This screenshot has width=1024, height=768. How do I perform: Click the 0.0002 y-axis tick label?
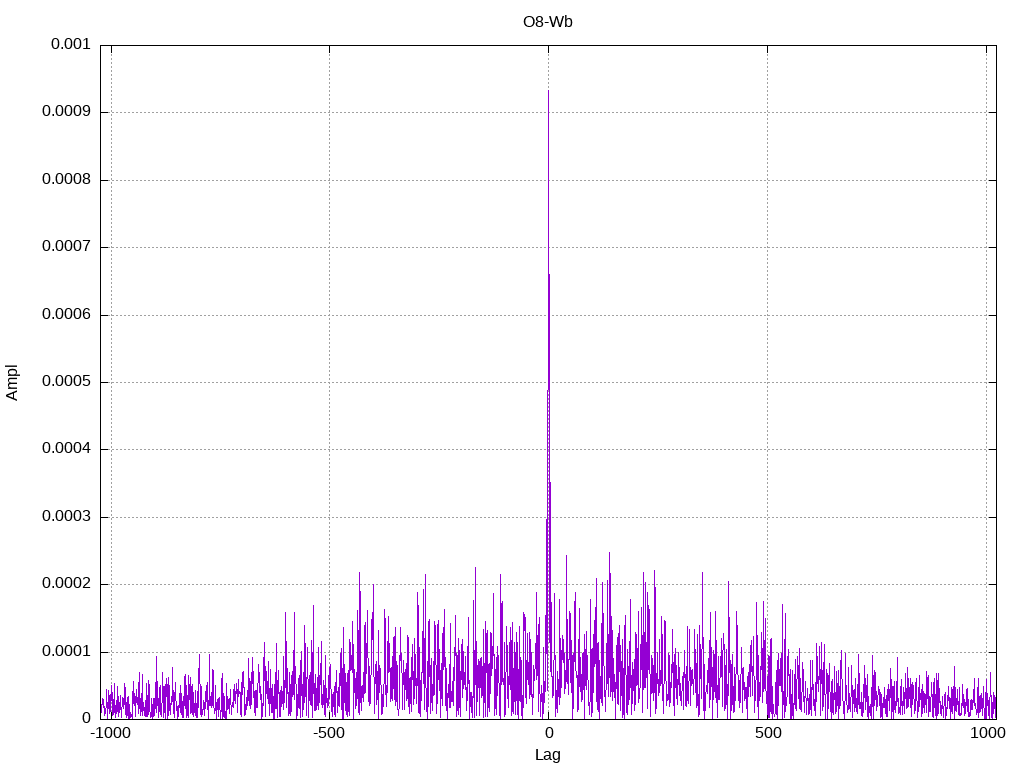click(x=66, y=584)
